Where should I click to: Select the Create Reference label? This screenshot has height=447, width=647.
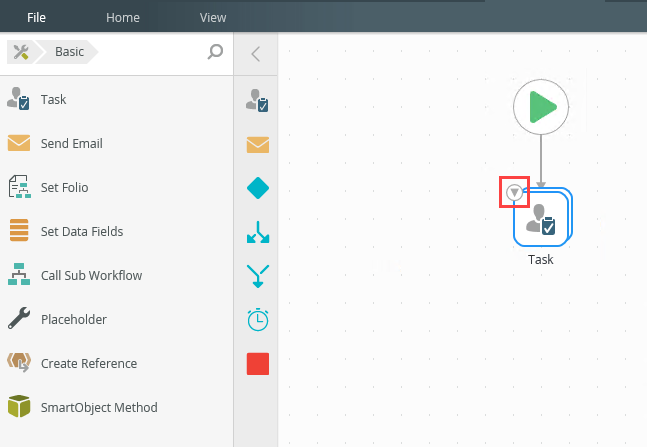click(89, 364)
